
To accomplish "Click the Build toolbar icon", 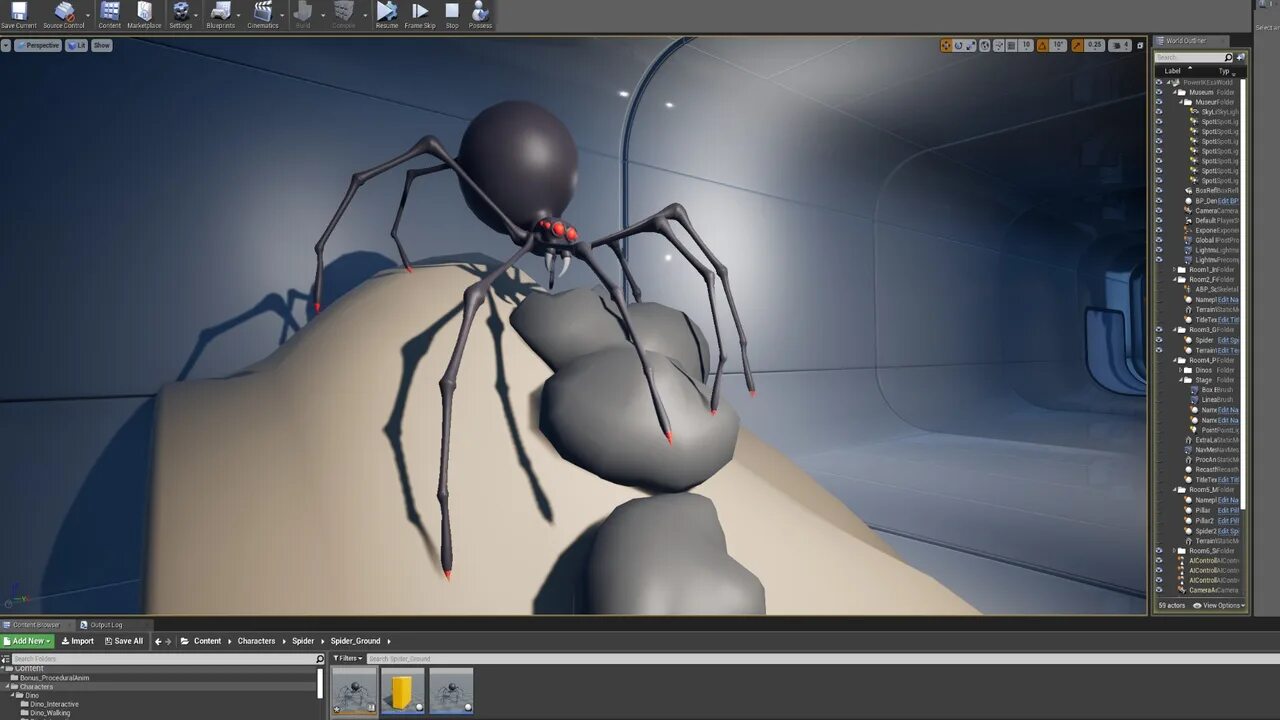I will click(303, 15).
